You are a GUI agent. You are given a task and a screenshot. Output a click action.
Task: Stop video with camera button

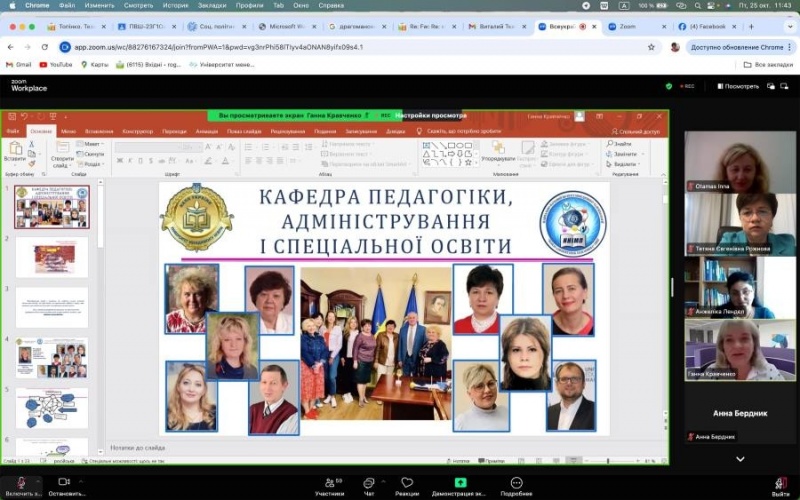pos(66,483)
